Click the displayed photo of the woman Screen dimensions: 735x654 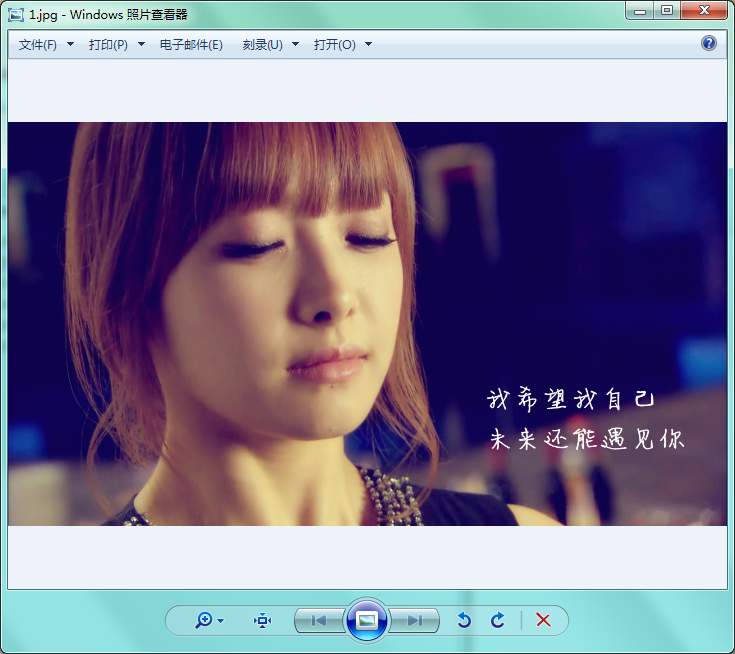[x=368, y=323]
